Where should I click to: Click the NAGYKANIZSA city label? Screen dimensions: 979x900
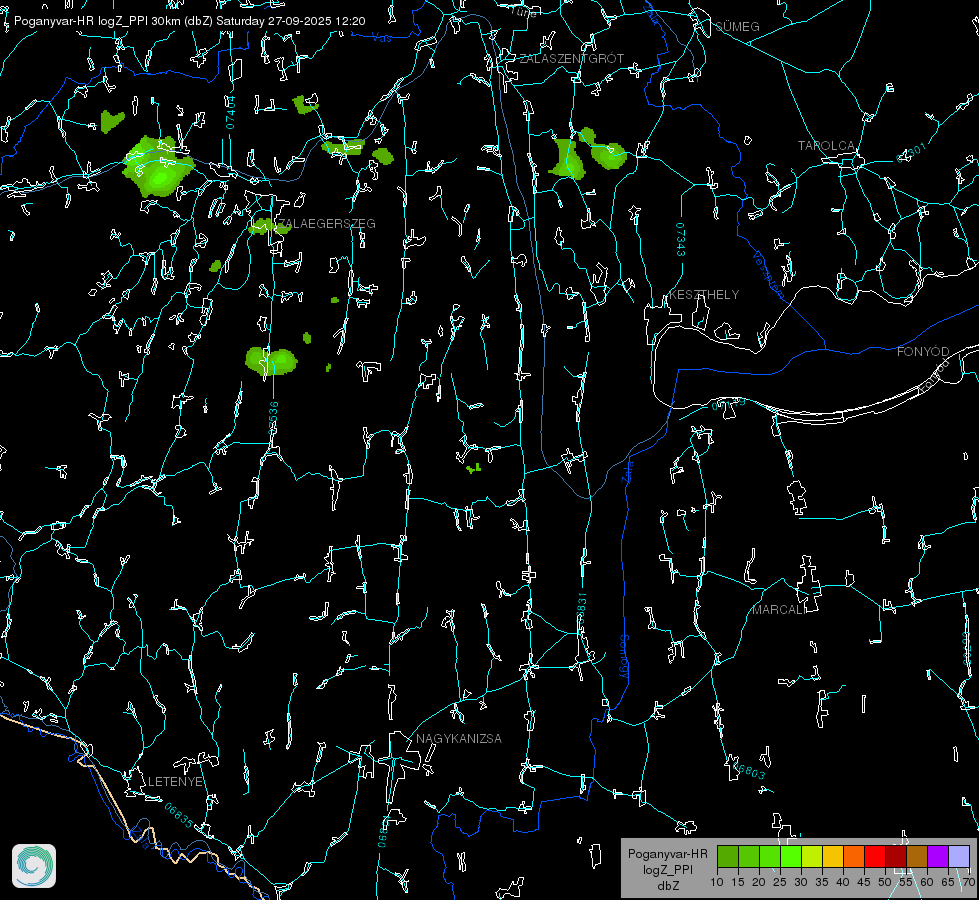[459, 739]
